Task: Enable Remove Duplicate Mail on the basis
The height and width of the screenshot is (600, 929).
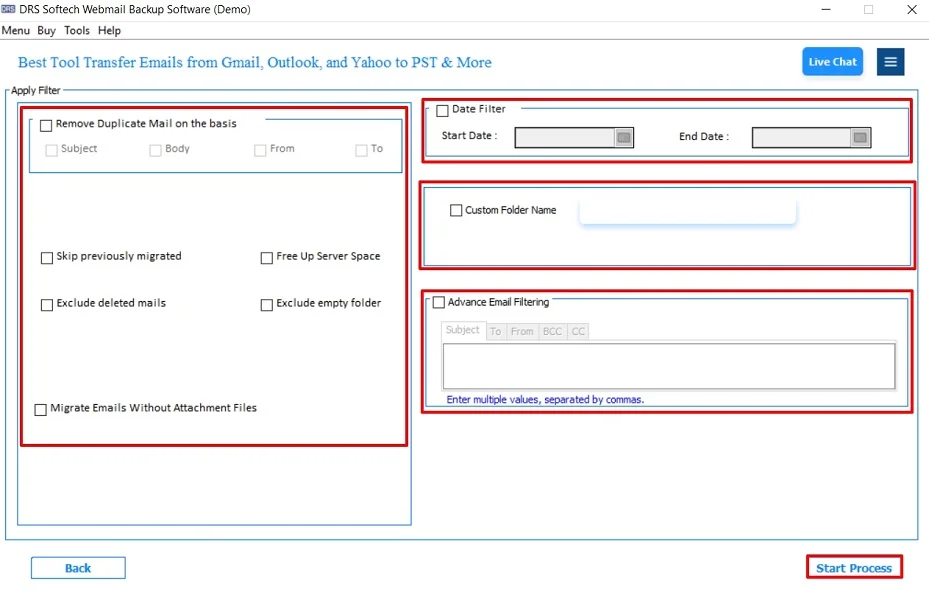Action: pos(45,125)
